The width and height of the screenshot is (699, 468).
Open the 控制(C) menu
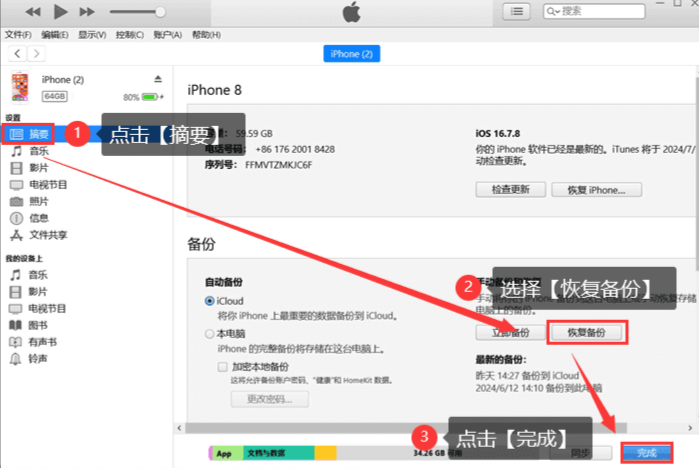point(130,35)
